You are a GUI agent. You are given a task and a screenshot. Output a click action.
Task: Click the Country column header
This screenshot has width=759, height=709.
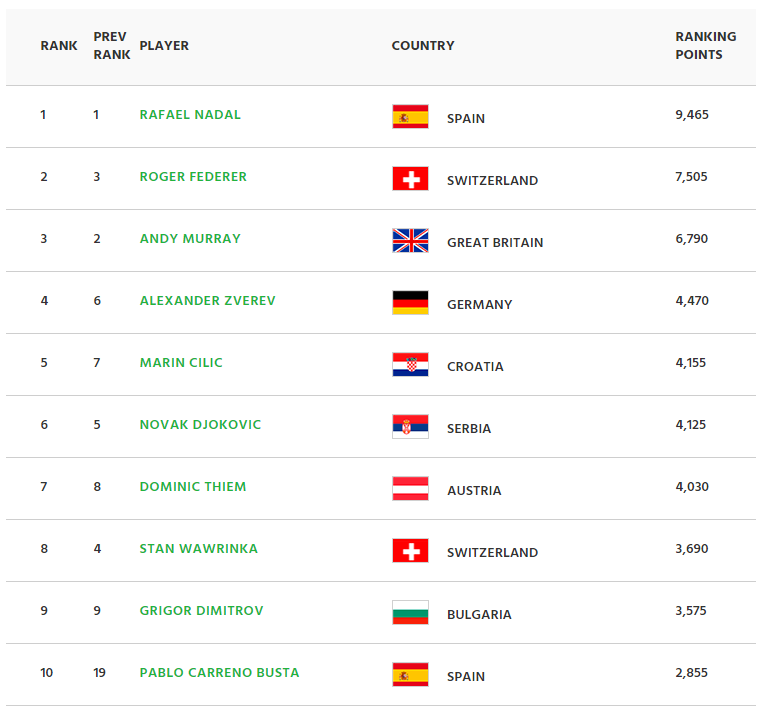pyautogui.click(x=423, y=46)
